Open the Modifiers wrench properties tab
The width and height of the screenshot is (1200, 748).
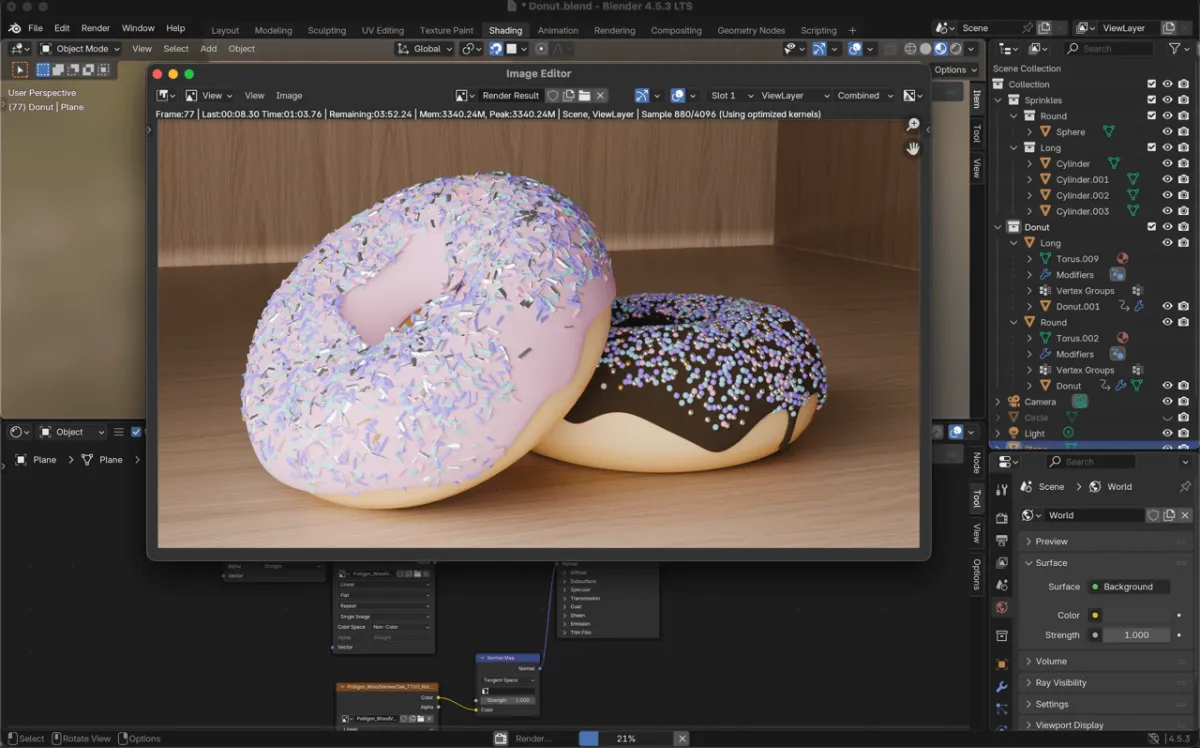pos(1002,687)
